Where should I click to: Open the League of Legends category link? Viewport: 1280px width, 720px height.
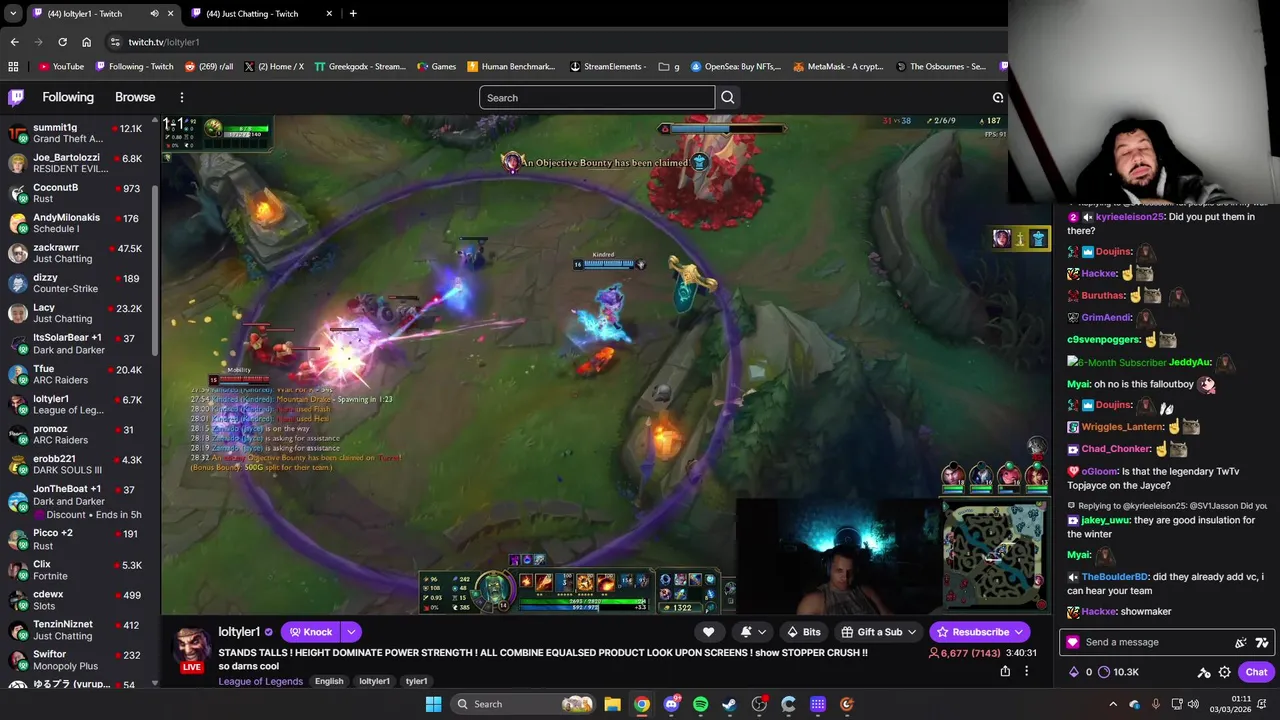pyautogui.click(x=261, y=681)
